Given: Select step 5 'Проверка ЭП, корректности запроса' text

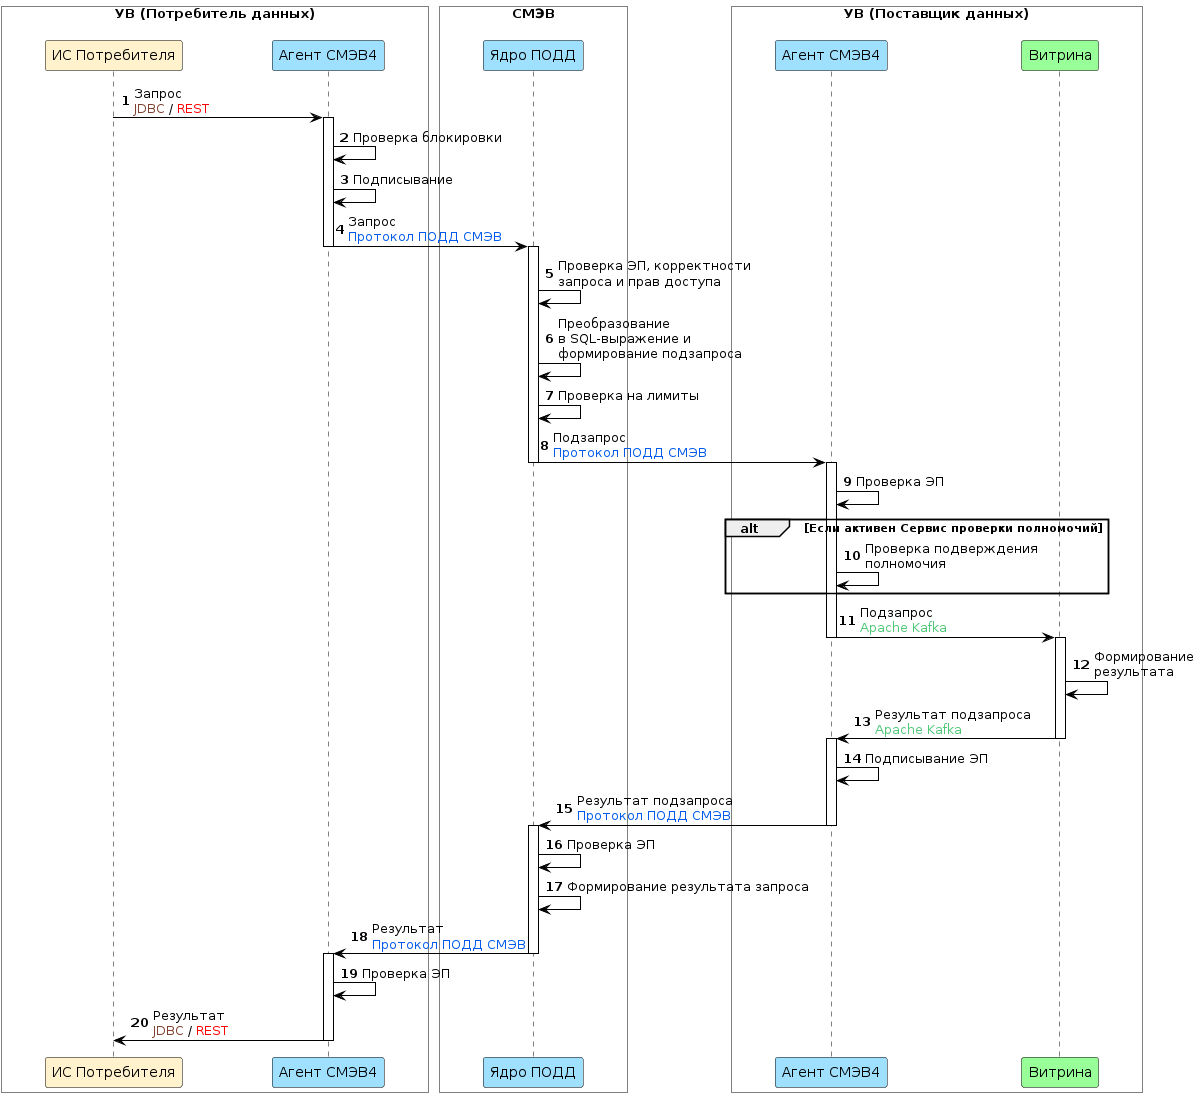Looking at the screenshot, I should pyautogui.click(x=654, y=274).
